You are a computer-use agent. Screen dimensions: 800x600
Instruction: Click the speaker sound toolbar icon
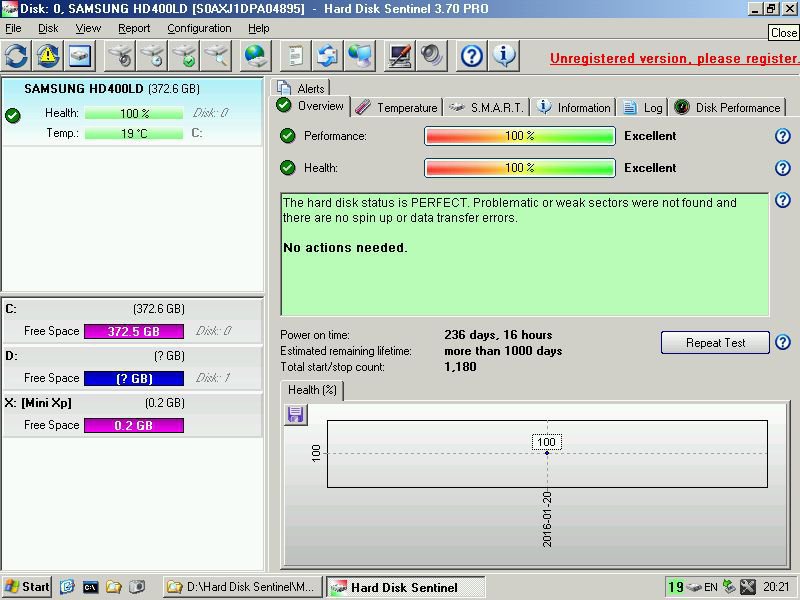(432, 56)
